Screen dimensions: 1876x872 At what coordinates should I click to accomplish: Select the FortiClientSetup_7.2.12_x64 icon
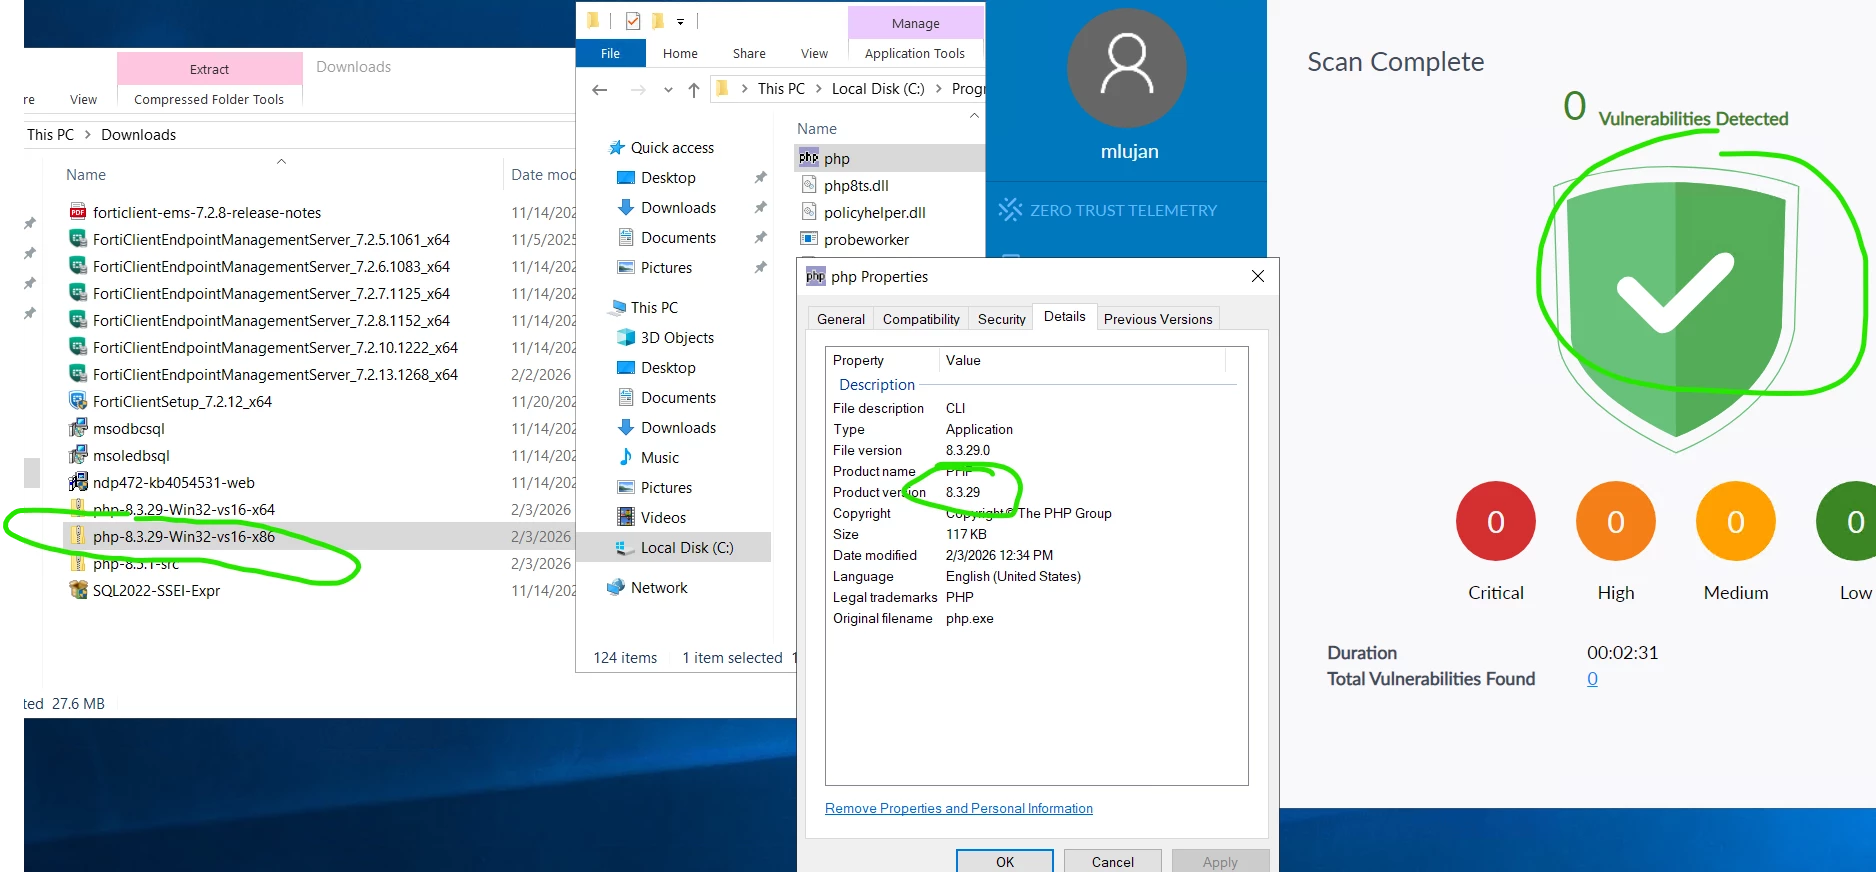click(x=77, y=401)
